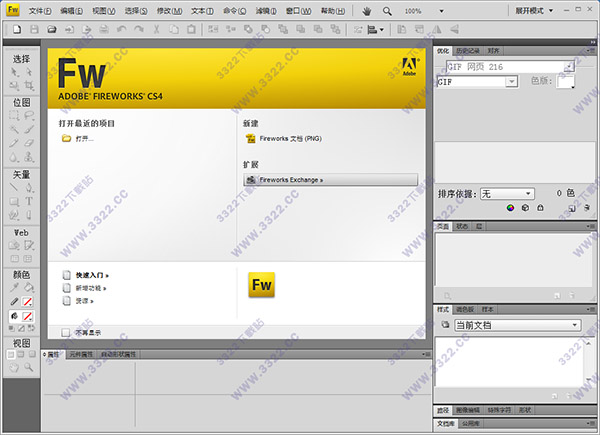Select the Subselection tool

click(29, 72)
